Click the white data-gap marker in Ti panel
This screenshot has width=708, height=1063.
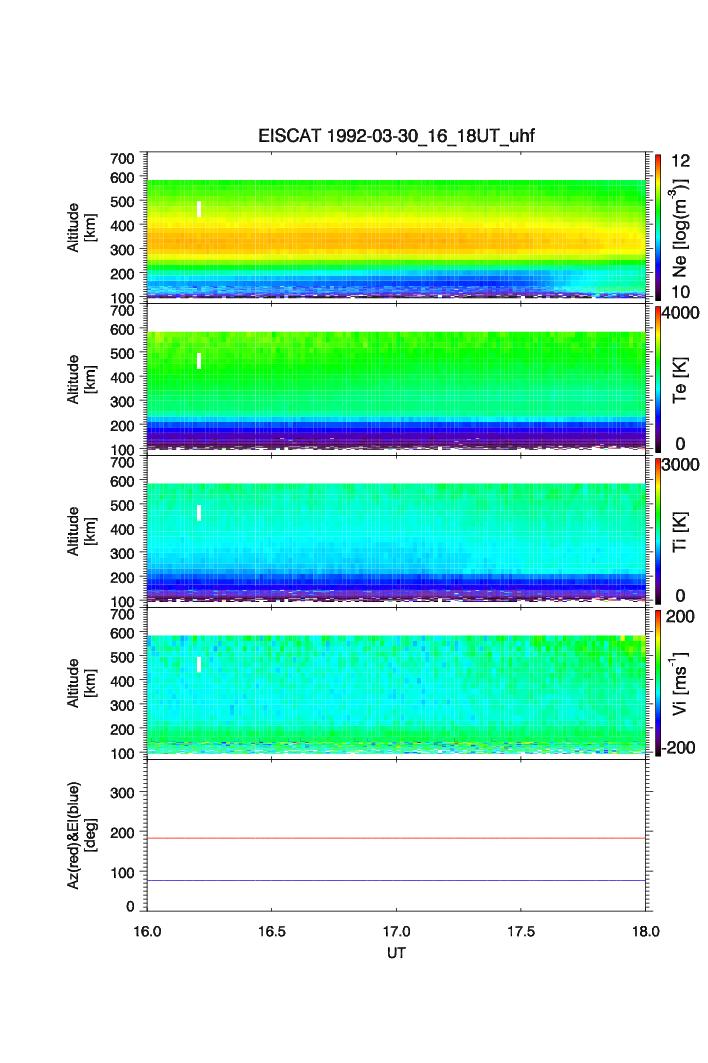(x=199, y=513)
